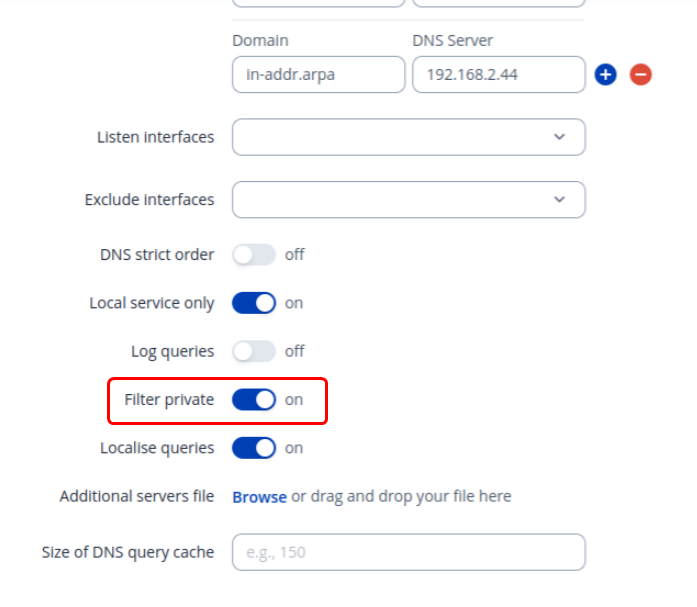Focus the Size of DNS query cache field

pyautogui.click(x=408, y=552)
